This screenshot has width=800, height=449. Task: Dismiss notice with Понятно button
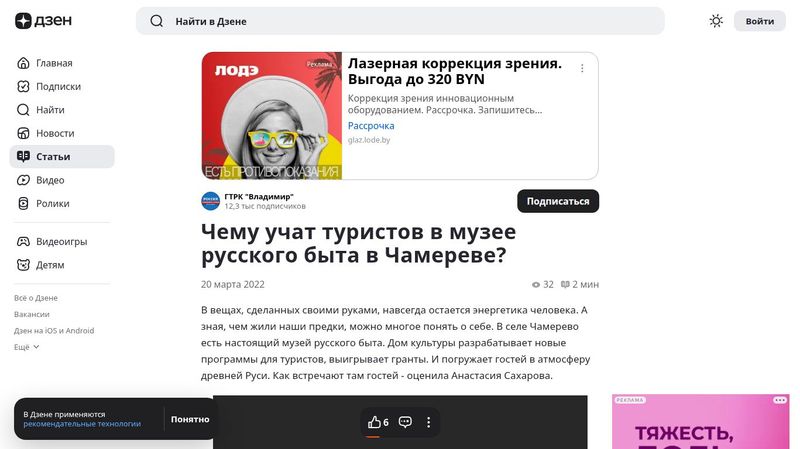(x=190, y=419)
